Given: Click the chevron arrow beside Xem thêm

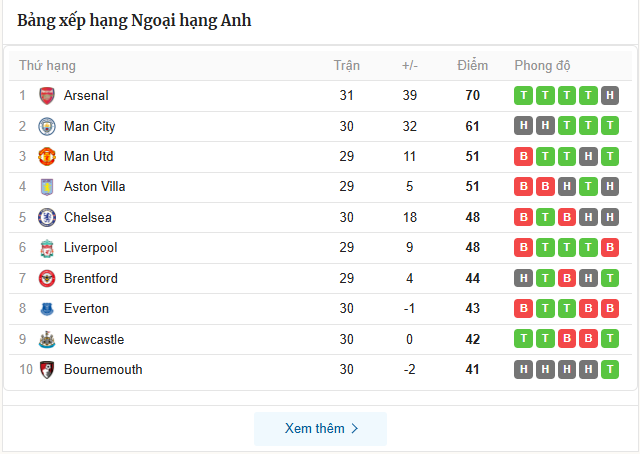Looking at the screenshot, I should pos(354,428).
